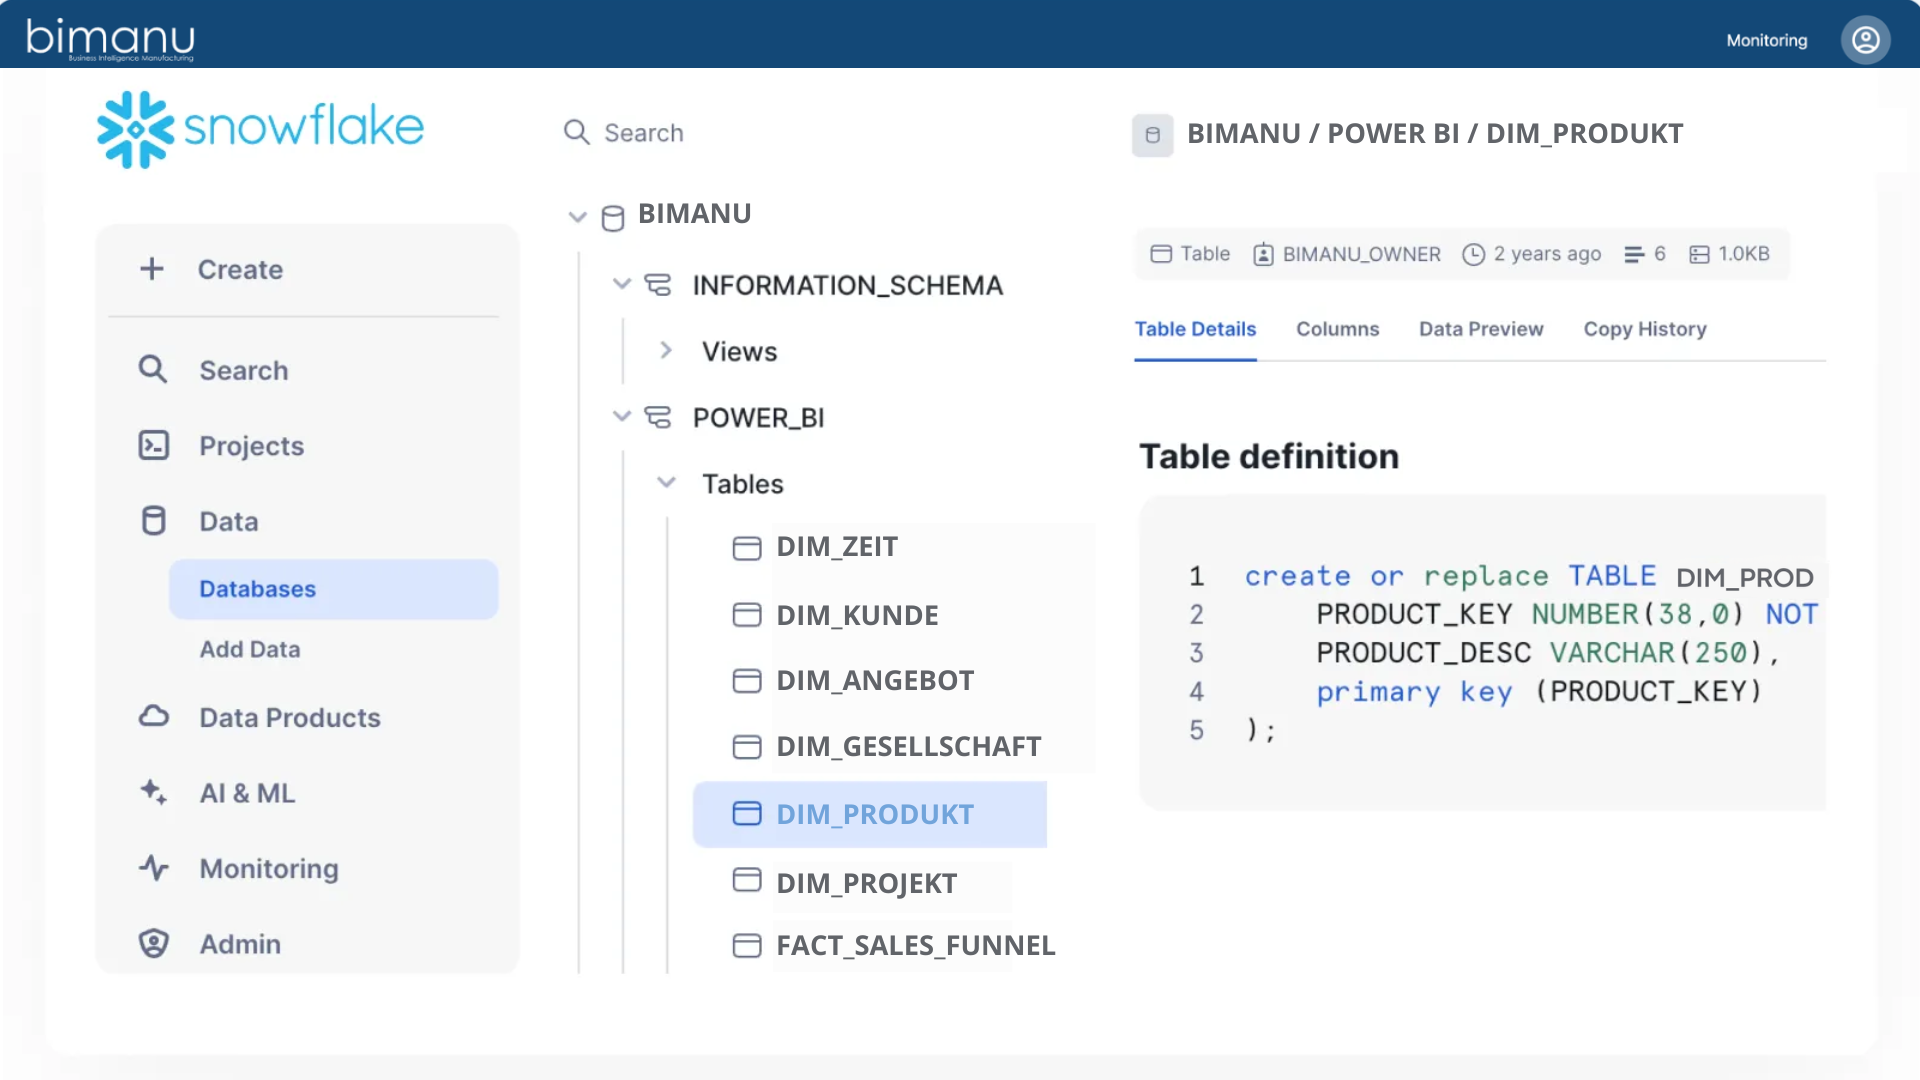Select the DIM_ZEIT table
This screenshot has width=1920, height=1080.
coord(837,547)
